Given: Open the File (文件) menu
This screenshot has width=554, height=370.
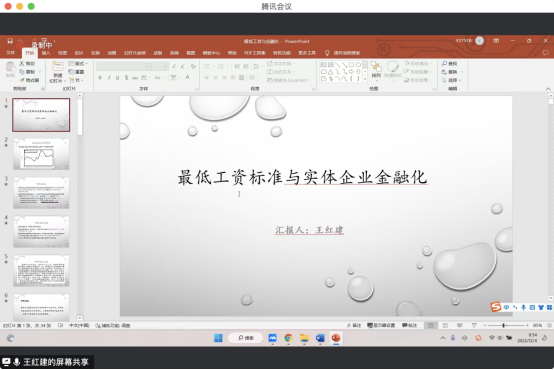Looking at the screenshot, I should (11, 53).
